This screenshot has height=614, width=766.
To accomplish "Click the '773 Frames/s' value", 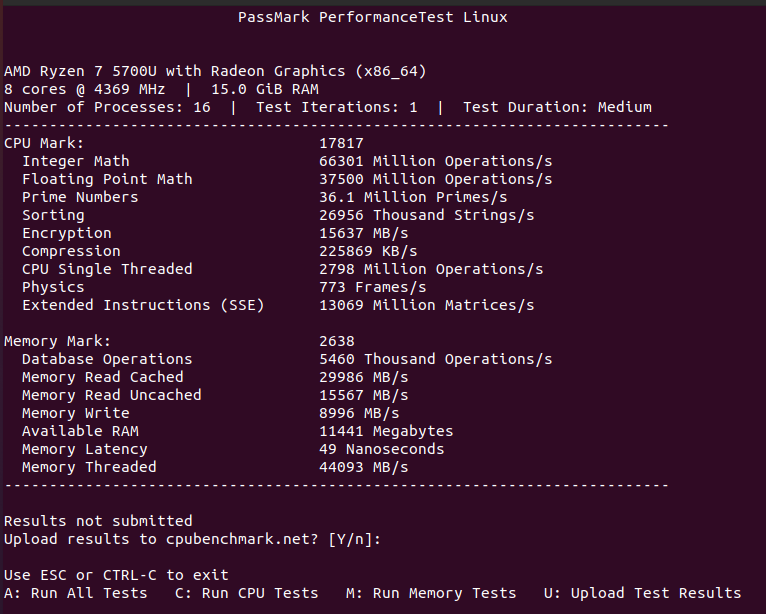I will pos(372,287).
